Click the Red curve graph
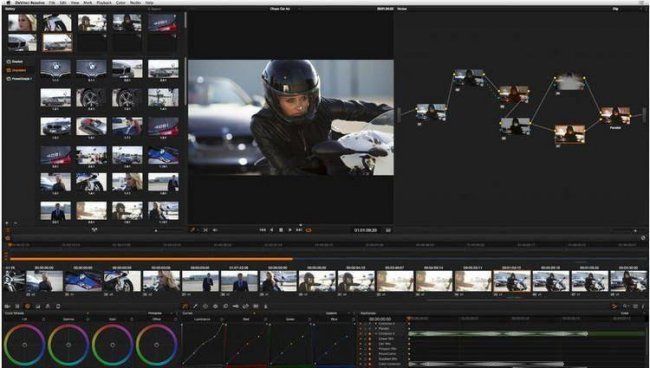Screen dimensions: 650x368 (x=247, y=345)
